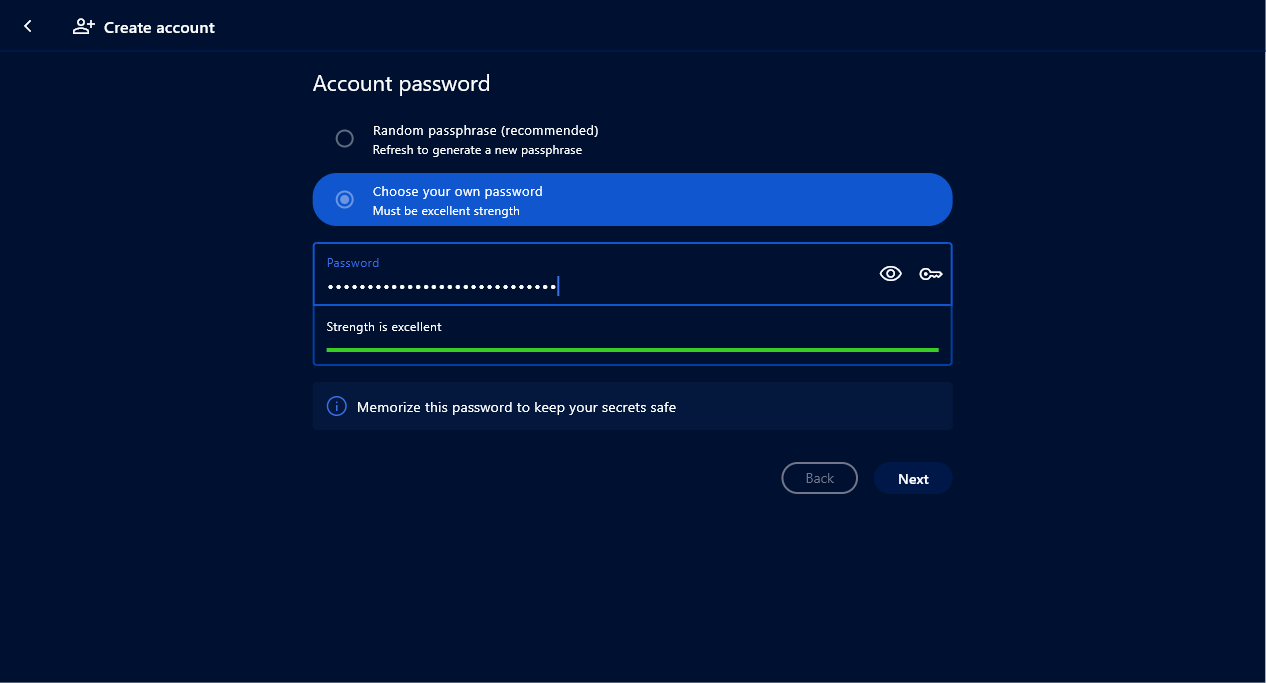Click the back arrow in the header
Viewport: 1266px width, 683px height.
[x=28, y=27]
